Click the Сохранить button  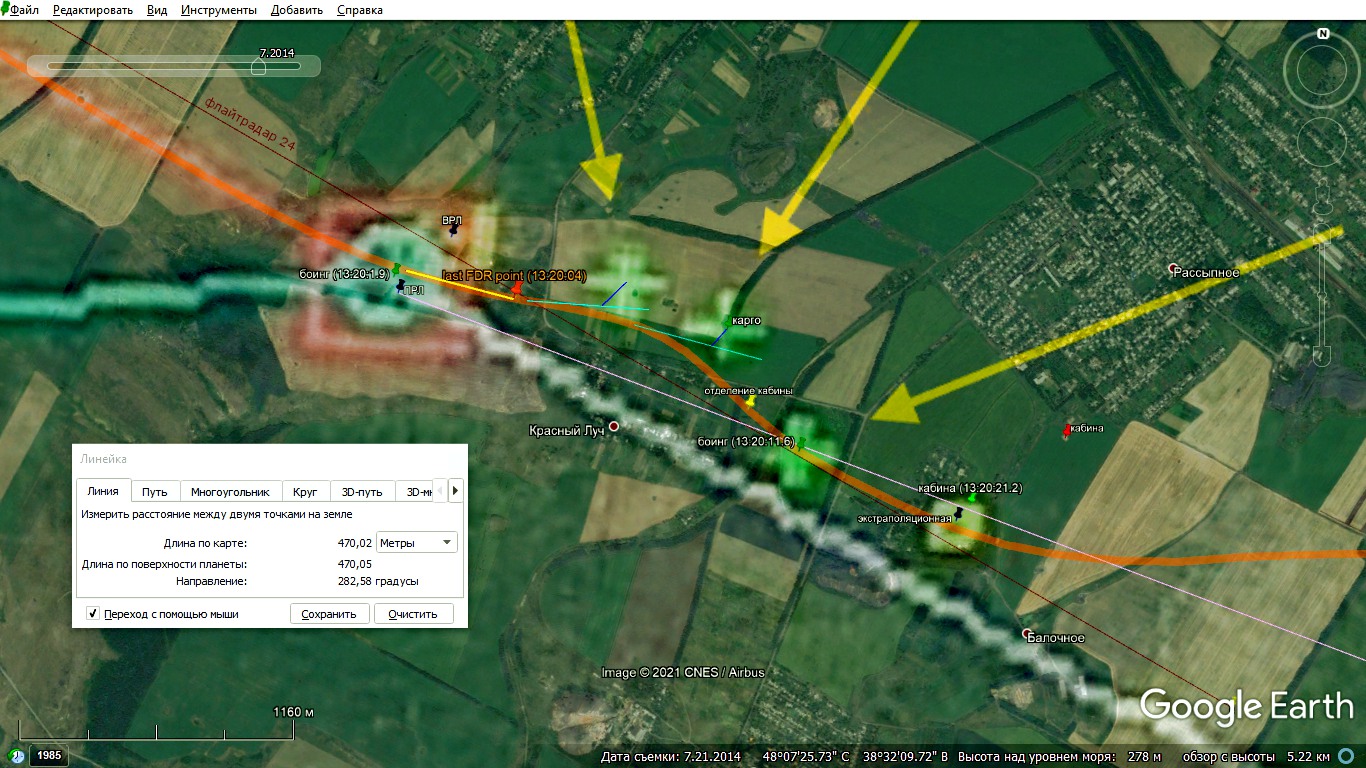330,614
